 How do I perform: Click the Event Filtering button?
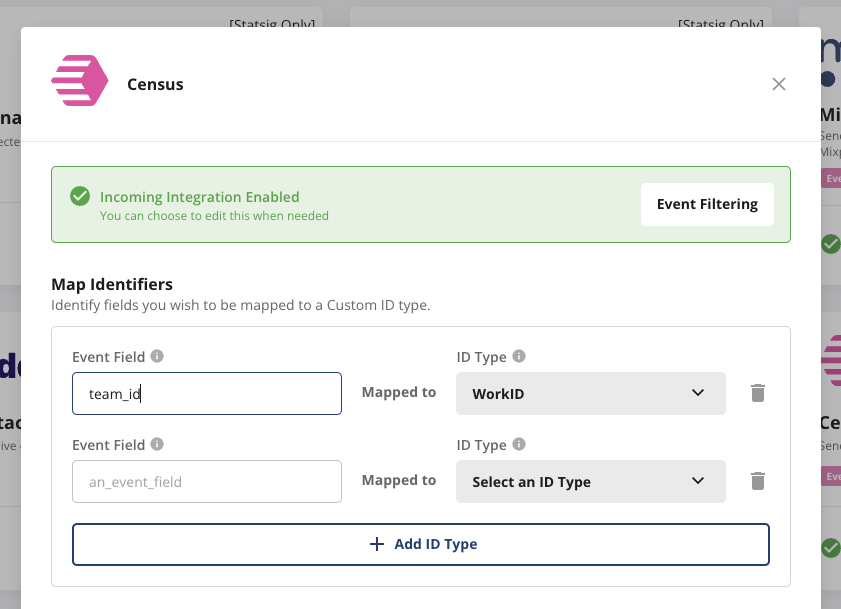pyautogui.click(x=707, y=203)
